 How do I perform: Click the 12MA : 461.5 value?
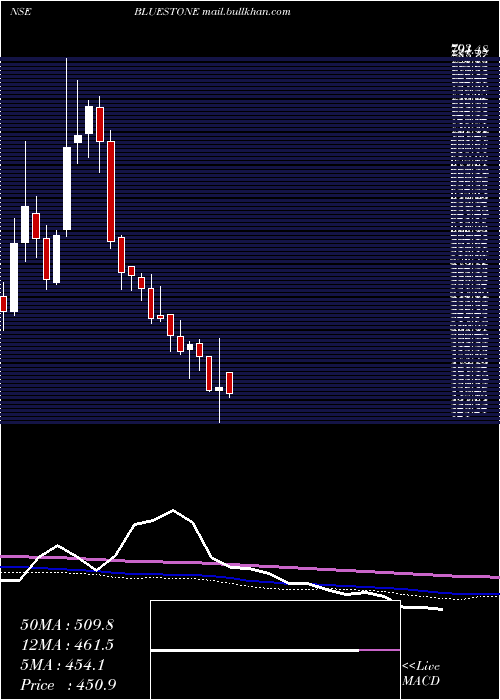point(67,645)
